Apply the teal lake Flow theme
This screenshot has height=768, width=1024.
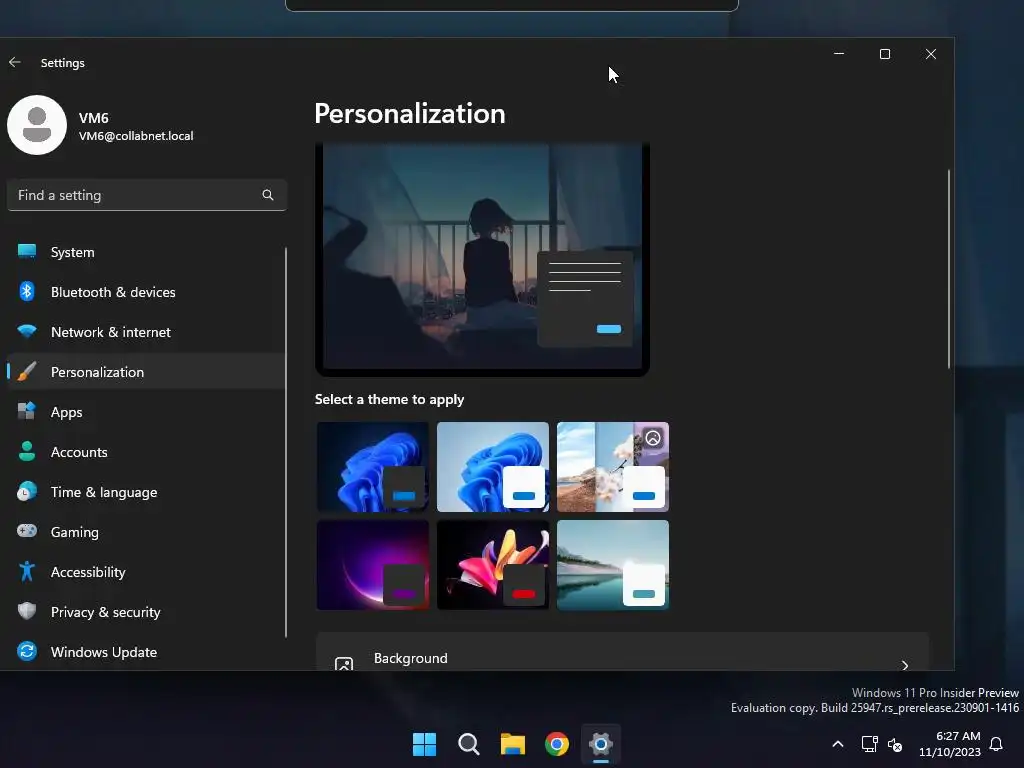(613, 564)
